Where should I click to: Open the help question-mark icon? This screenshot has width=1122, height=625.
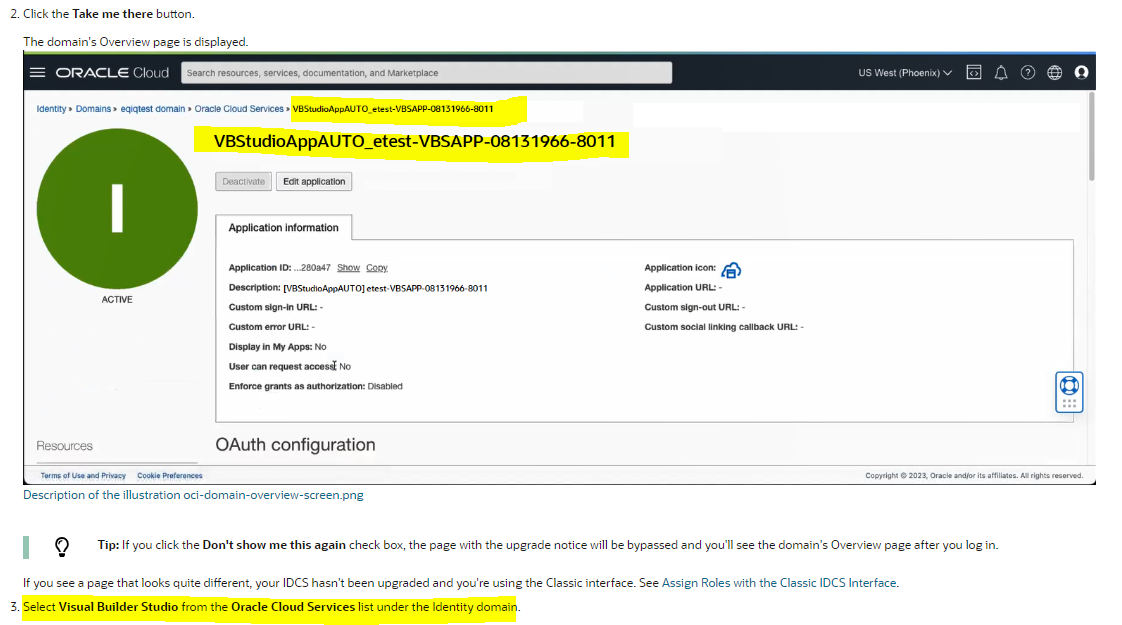pos(1027,71)
